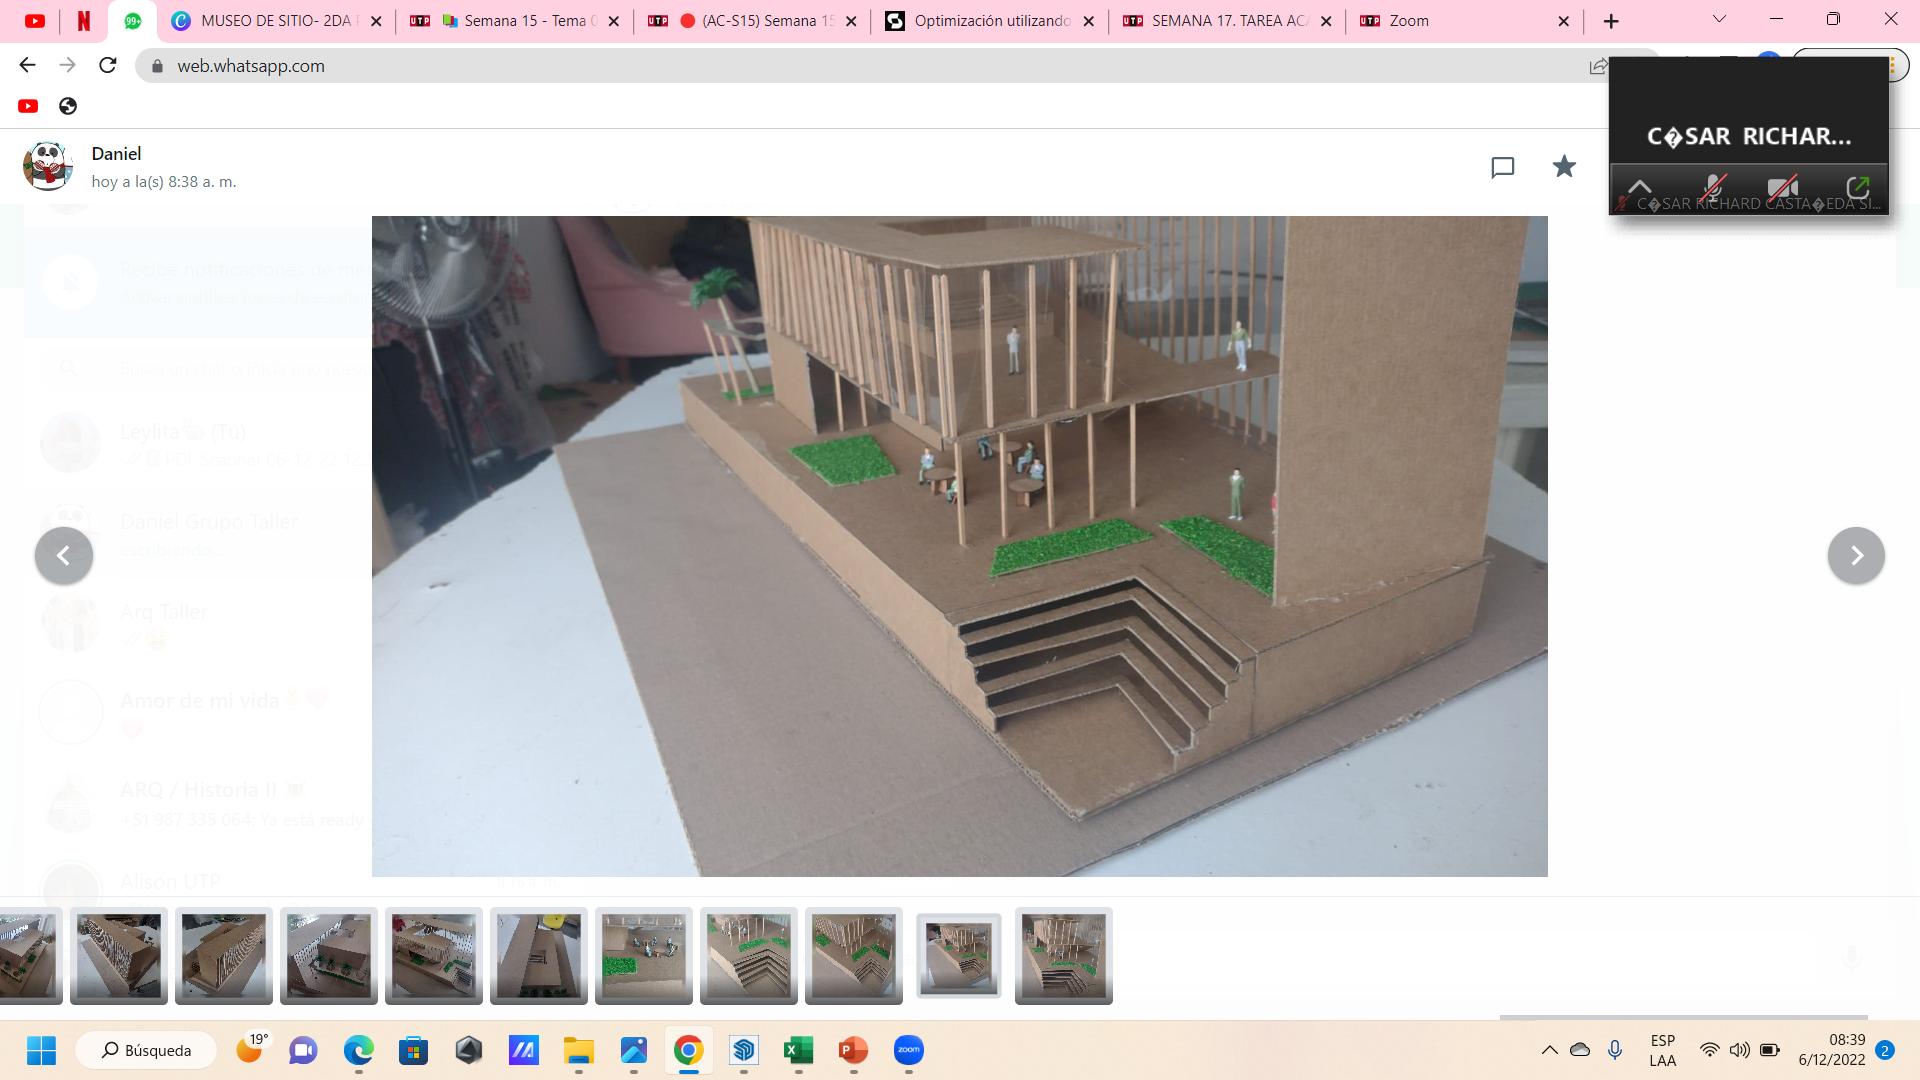
Task: Toggle volume from the system tray speaker
Action: click(x=1739, y=1050)
